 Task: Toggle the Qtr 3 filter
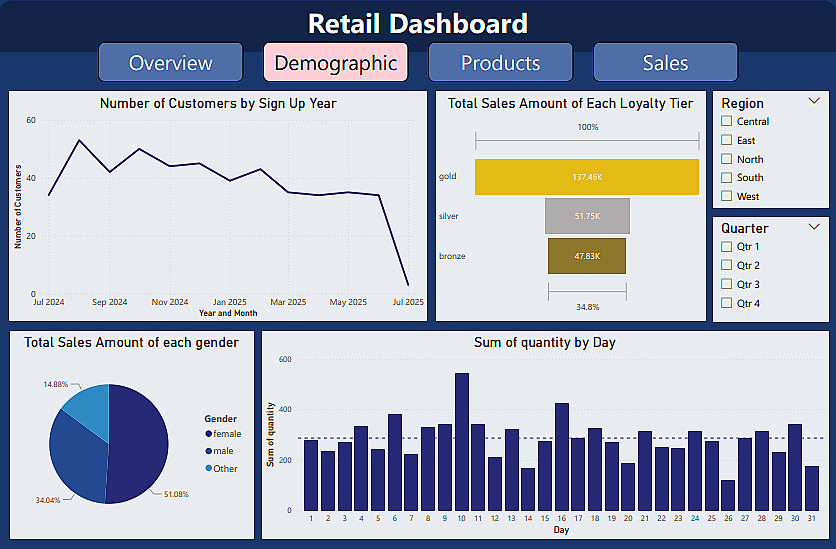coord(727,284)
